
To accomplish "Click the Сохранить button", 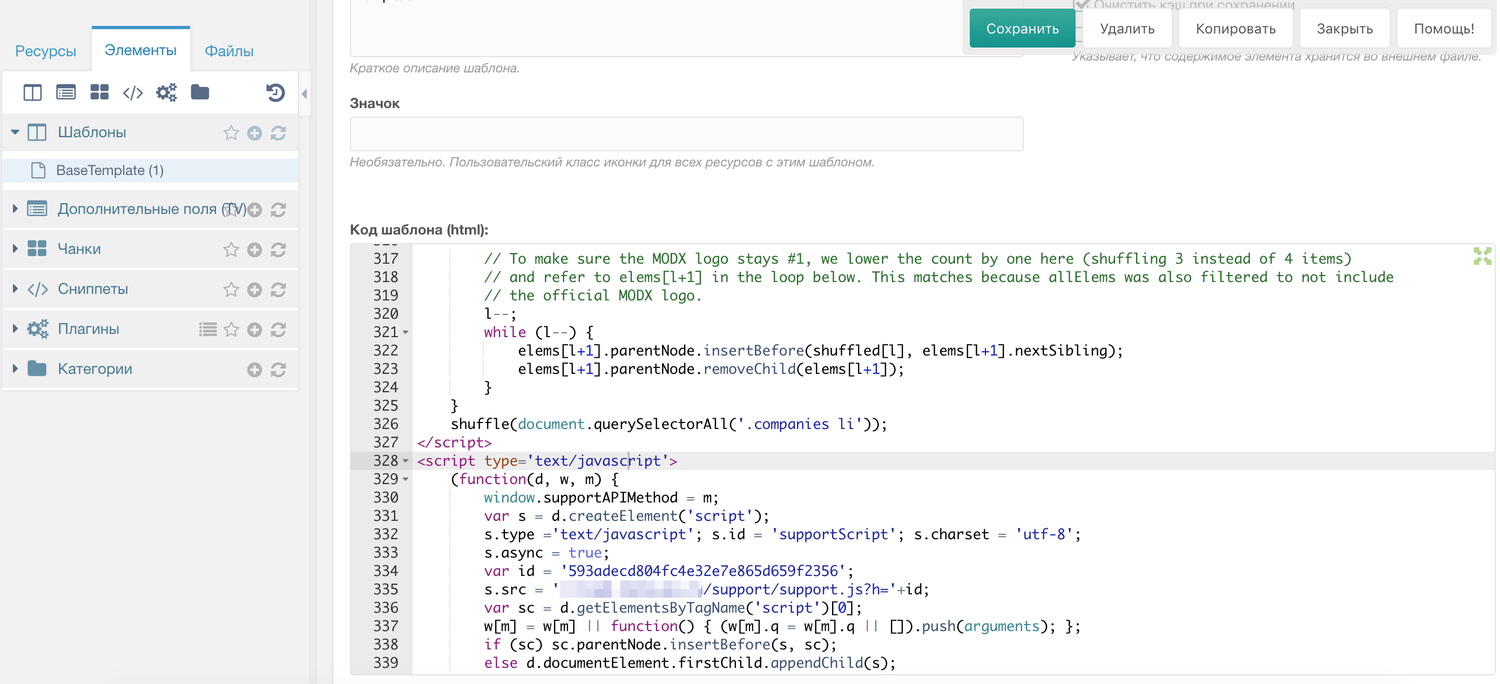I will tap(1022, 29).
